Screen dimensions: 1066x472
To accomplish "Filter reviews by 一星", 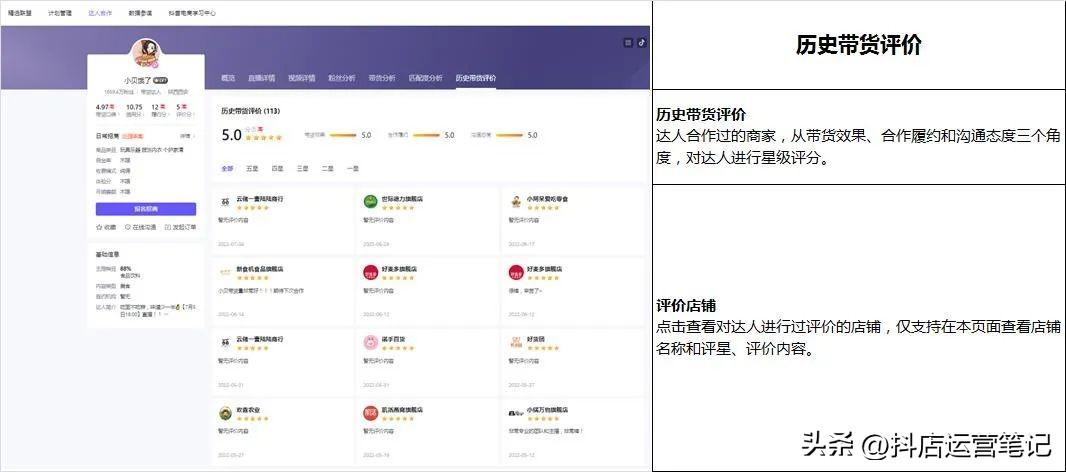I will pos(353,168).
